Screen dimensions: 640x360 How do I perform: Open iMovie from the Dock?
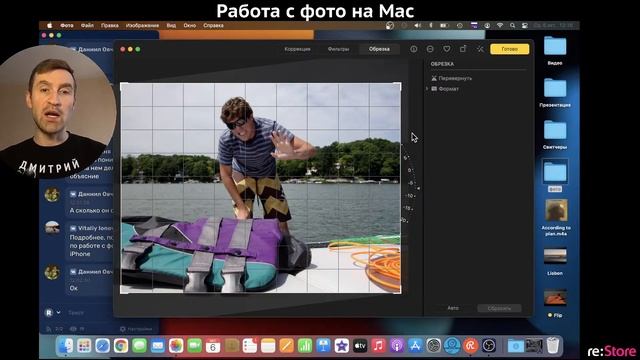click(x=342, y=346)
